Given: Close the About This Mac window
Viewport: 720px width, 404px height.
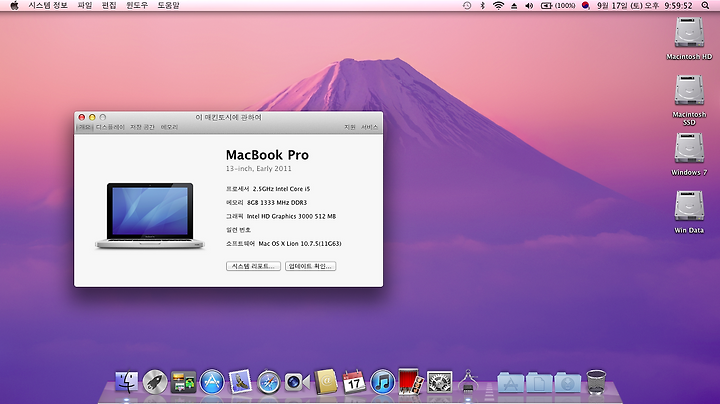Looking at the screenshot, I should [82, 118].
